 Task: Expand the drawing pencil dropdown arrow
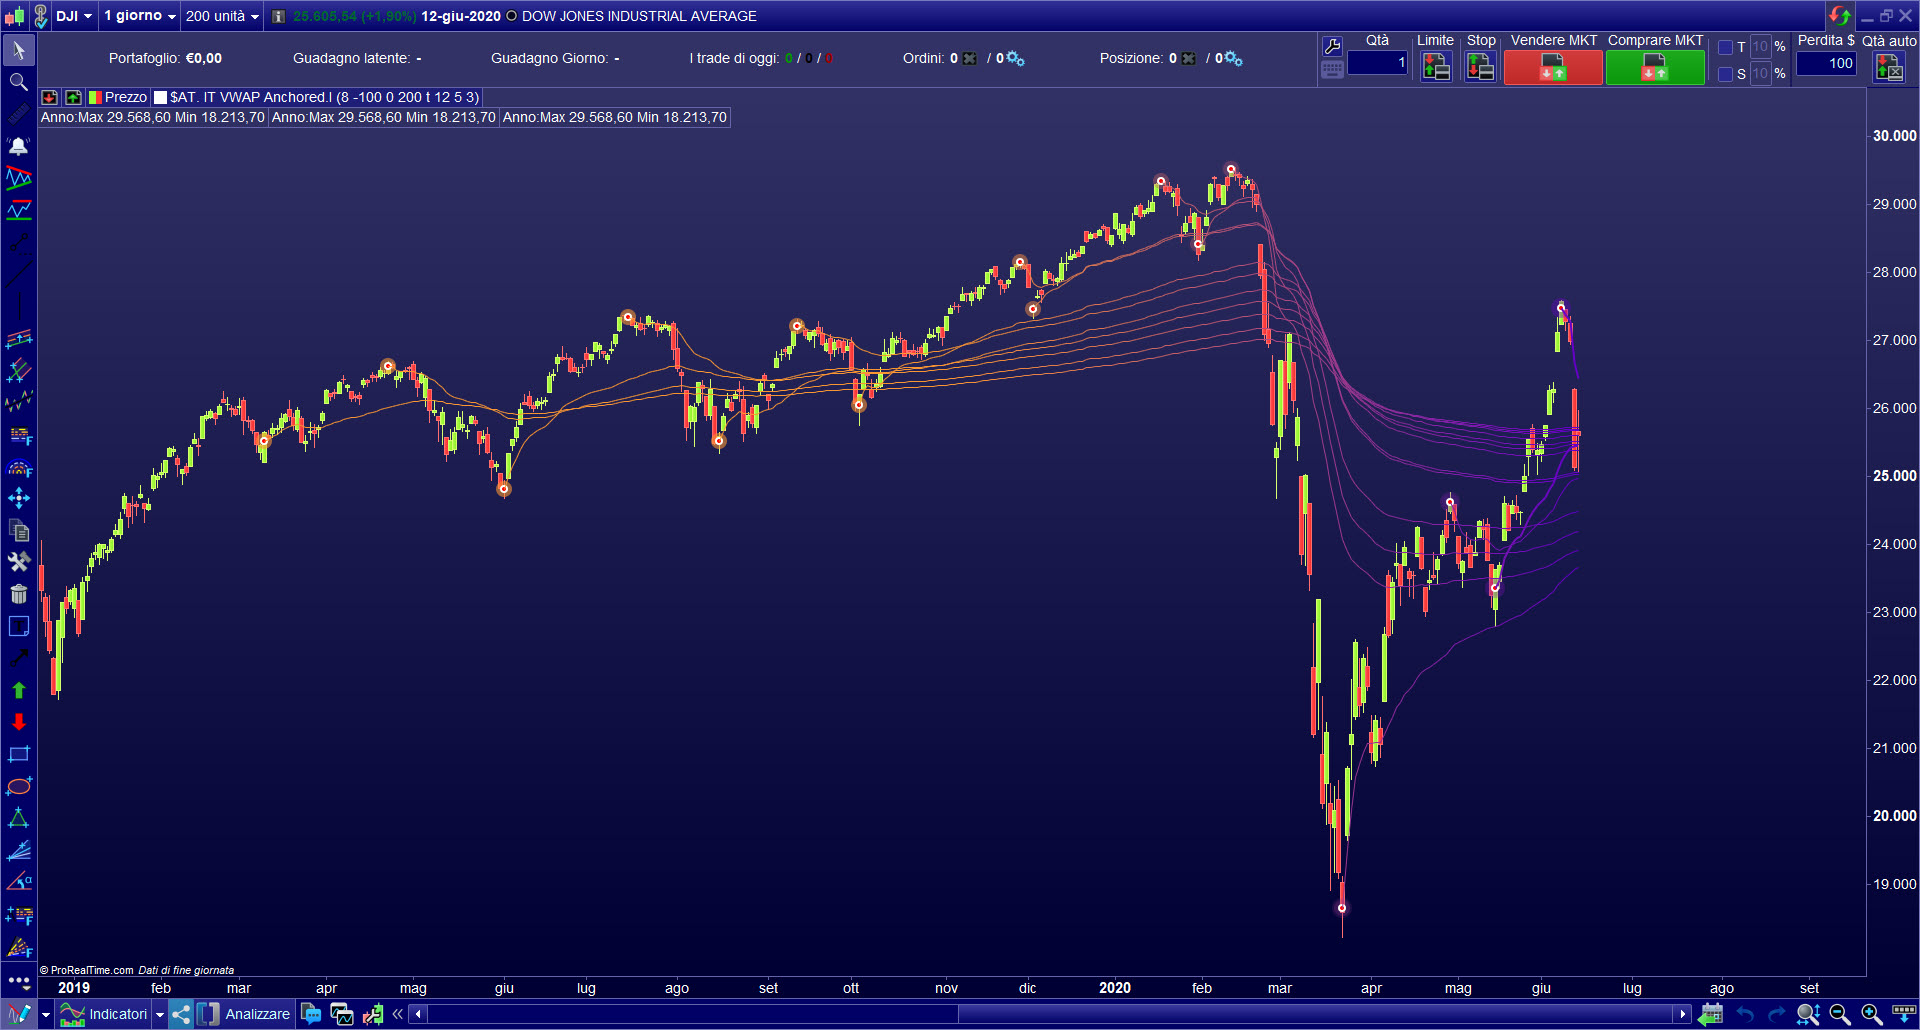click(45, 1014)
